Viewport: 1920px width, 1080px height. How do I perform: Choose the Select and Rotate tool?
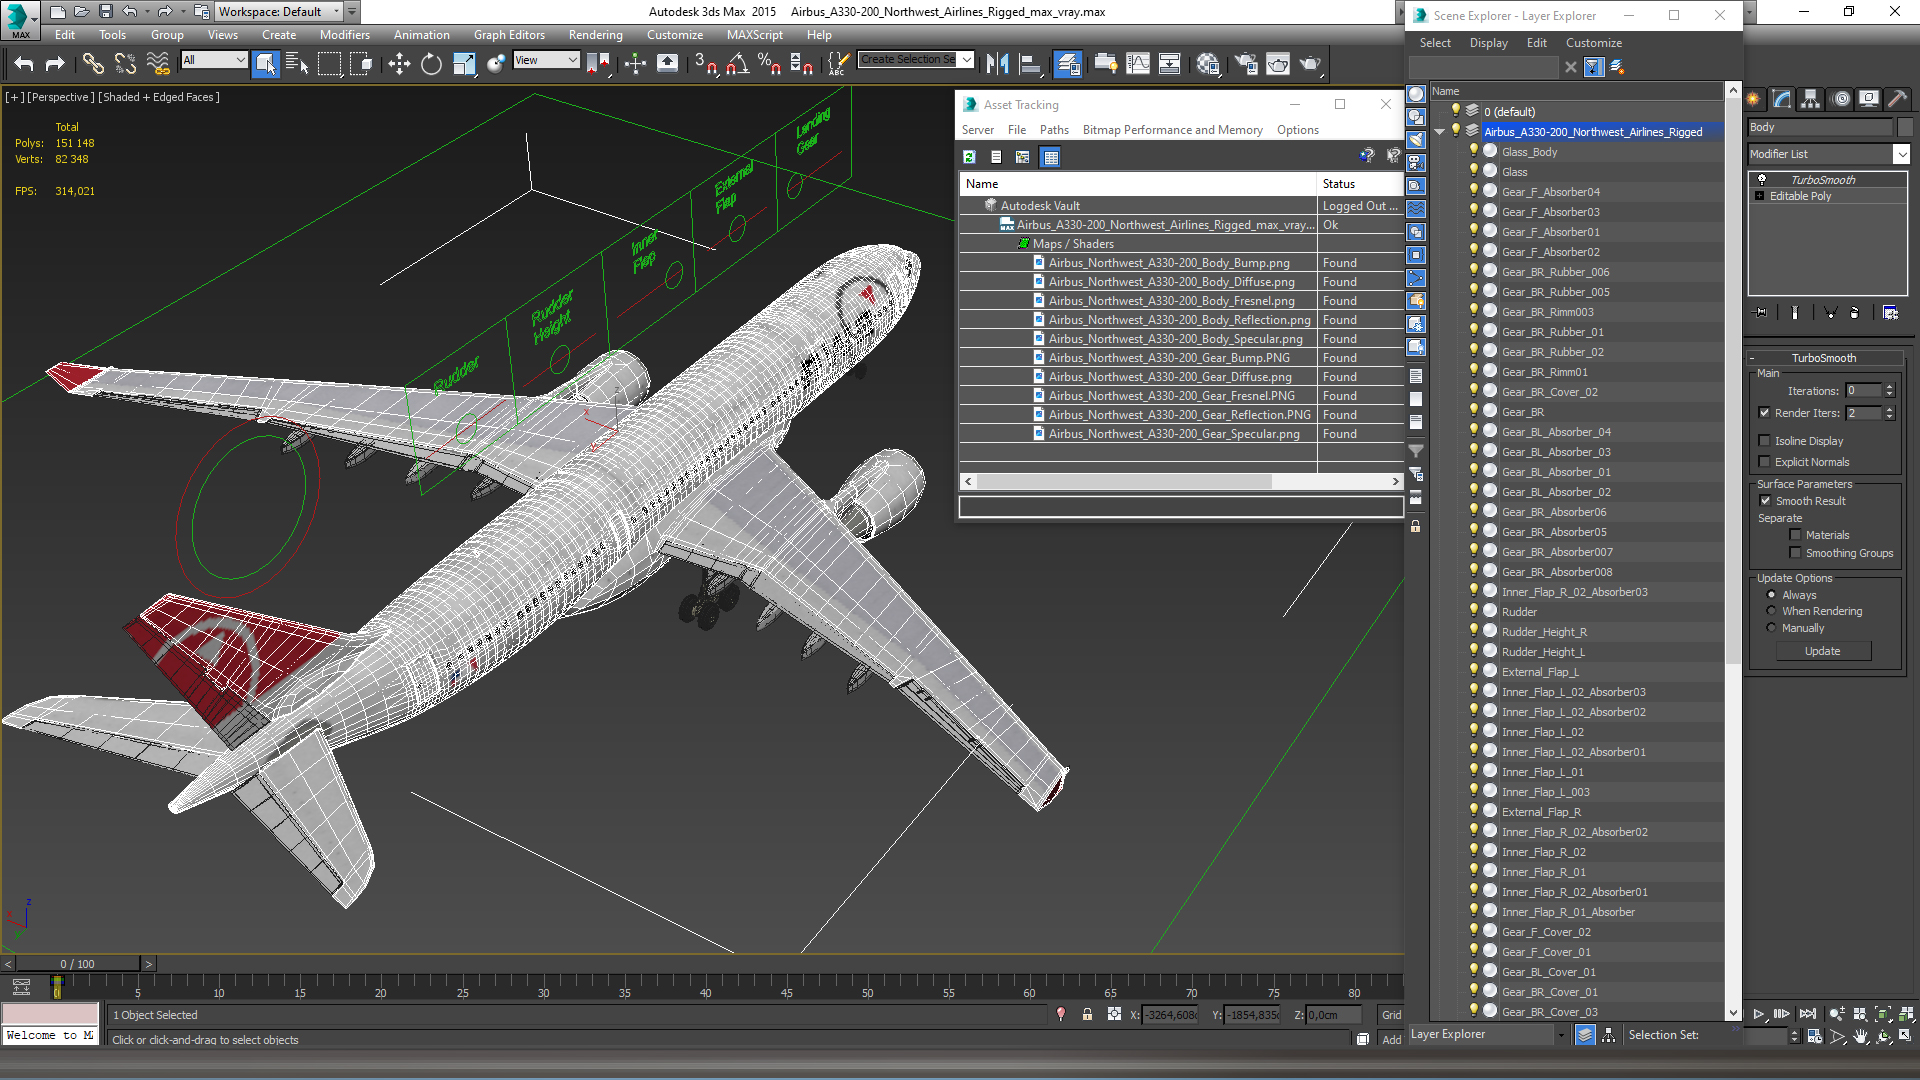point(431,64)
